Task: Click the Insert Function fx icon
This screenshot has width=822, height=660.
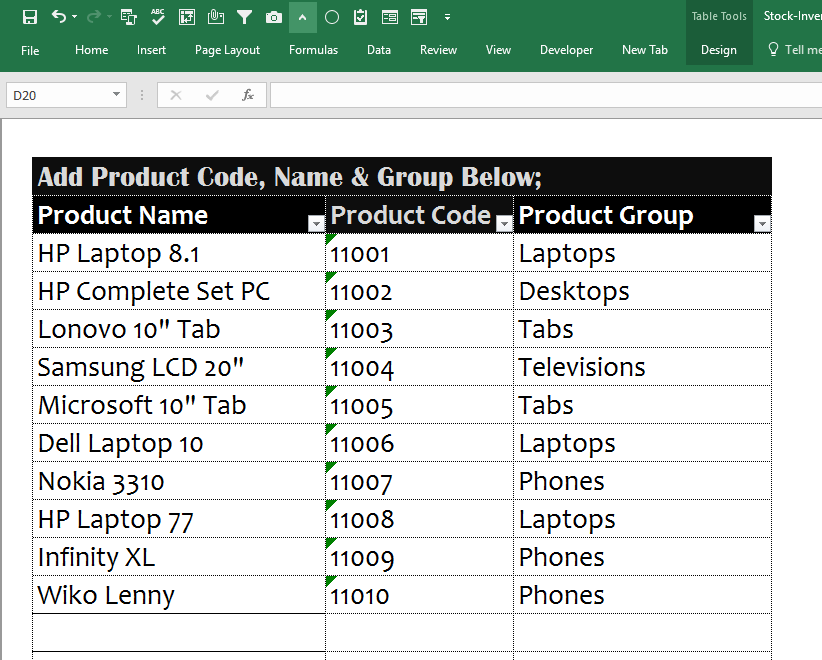Action: (247, 95)
